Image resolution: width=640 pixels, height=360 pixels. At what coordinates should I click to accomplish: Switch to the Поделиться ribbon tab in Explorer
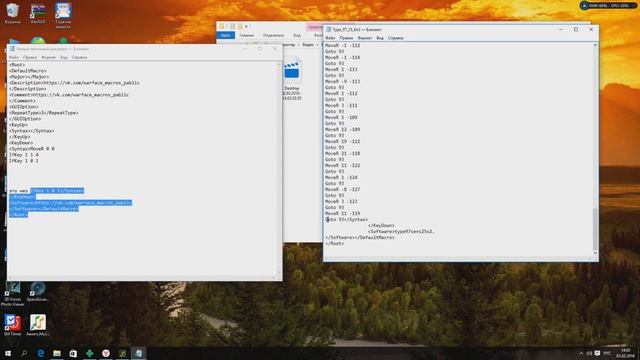coord(273,36)
